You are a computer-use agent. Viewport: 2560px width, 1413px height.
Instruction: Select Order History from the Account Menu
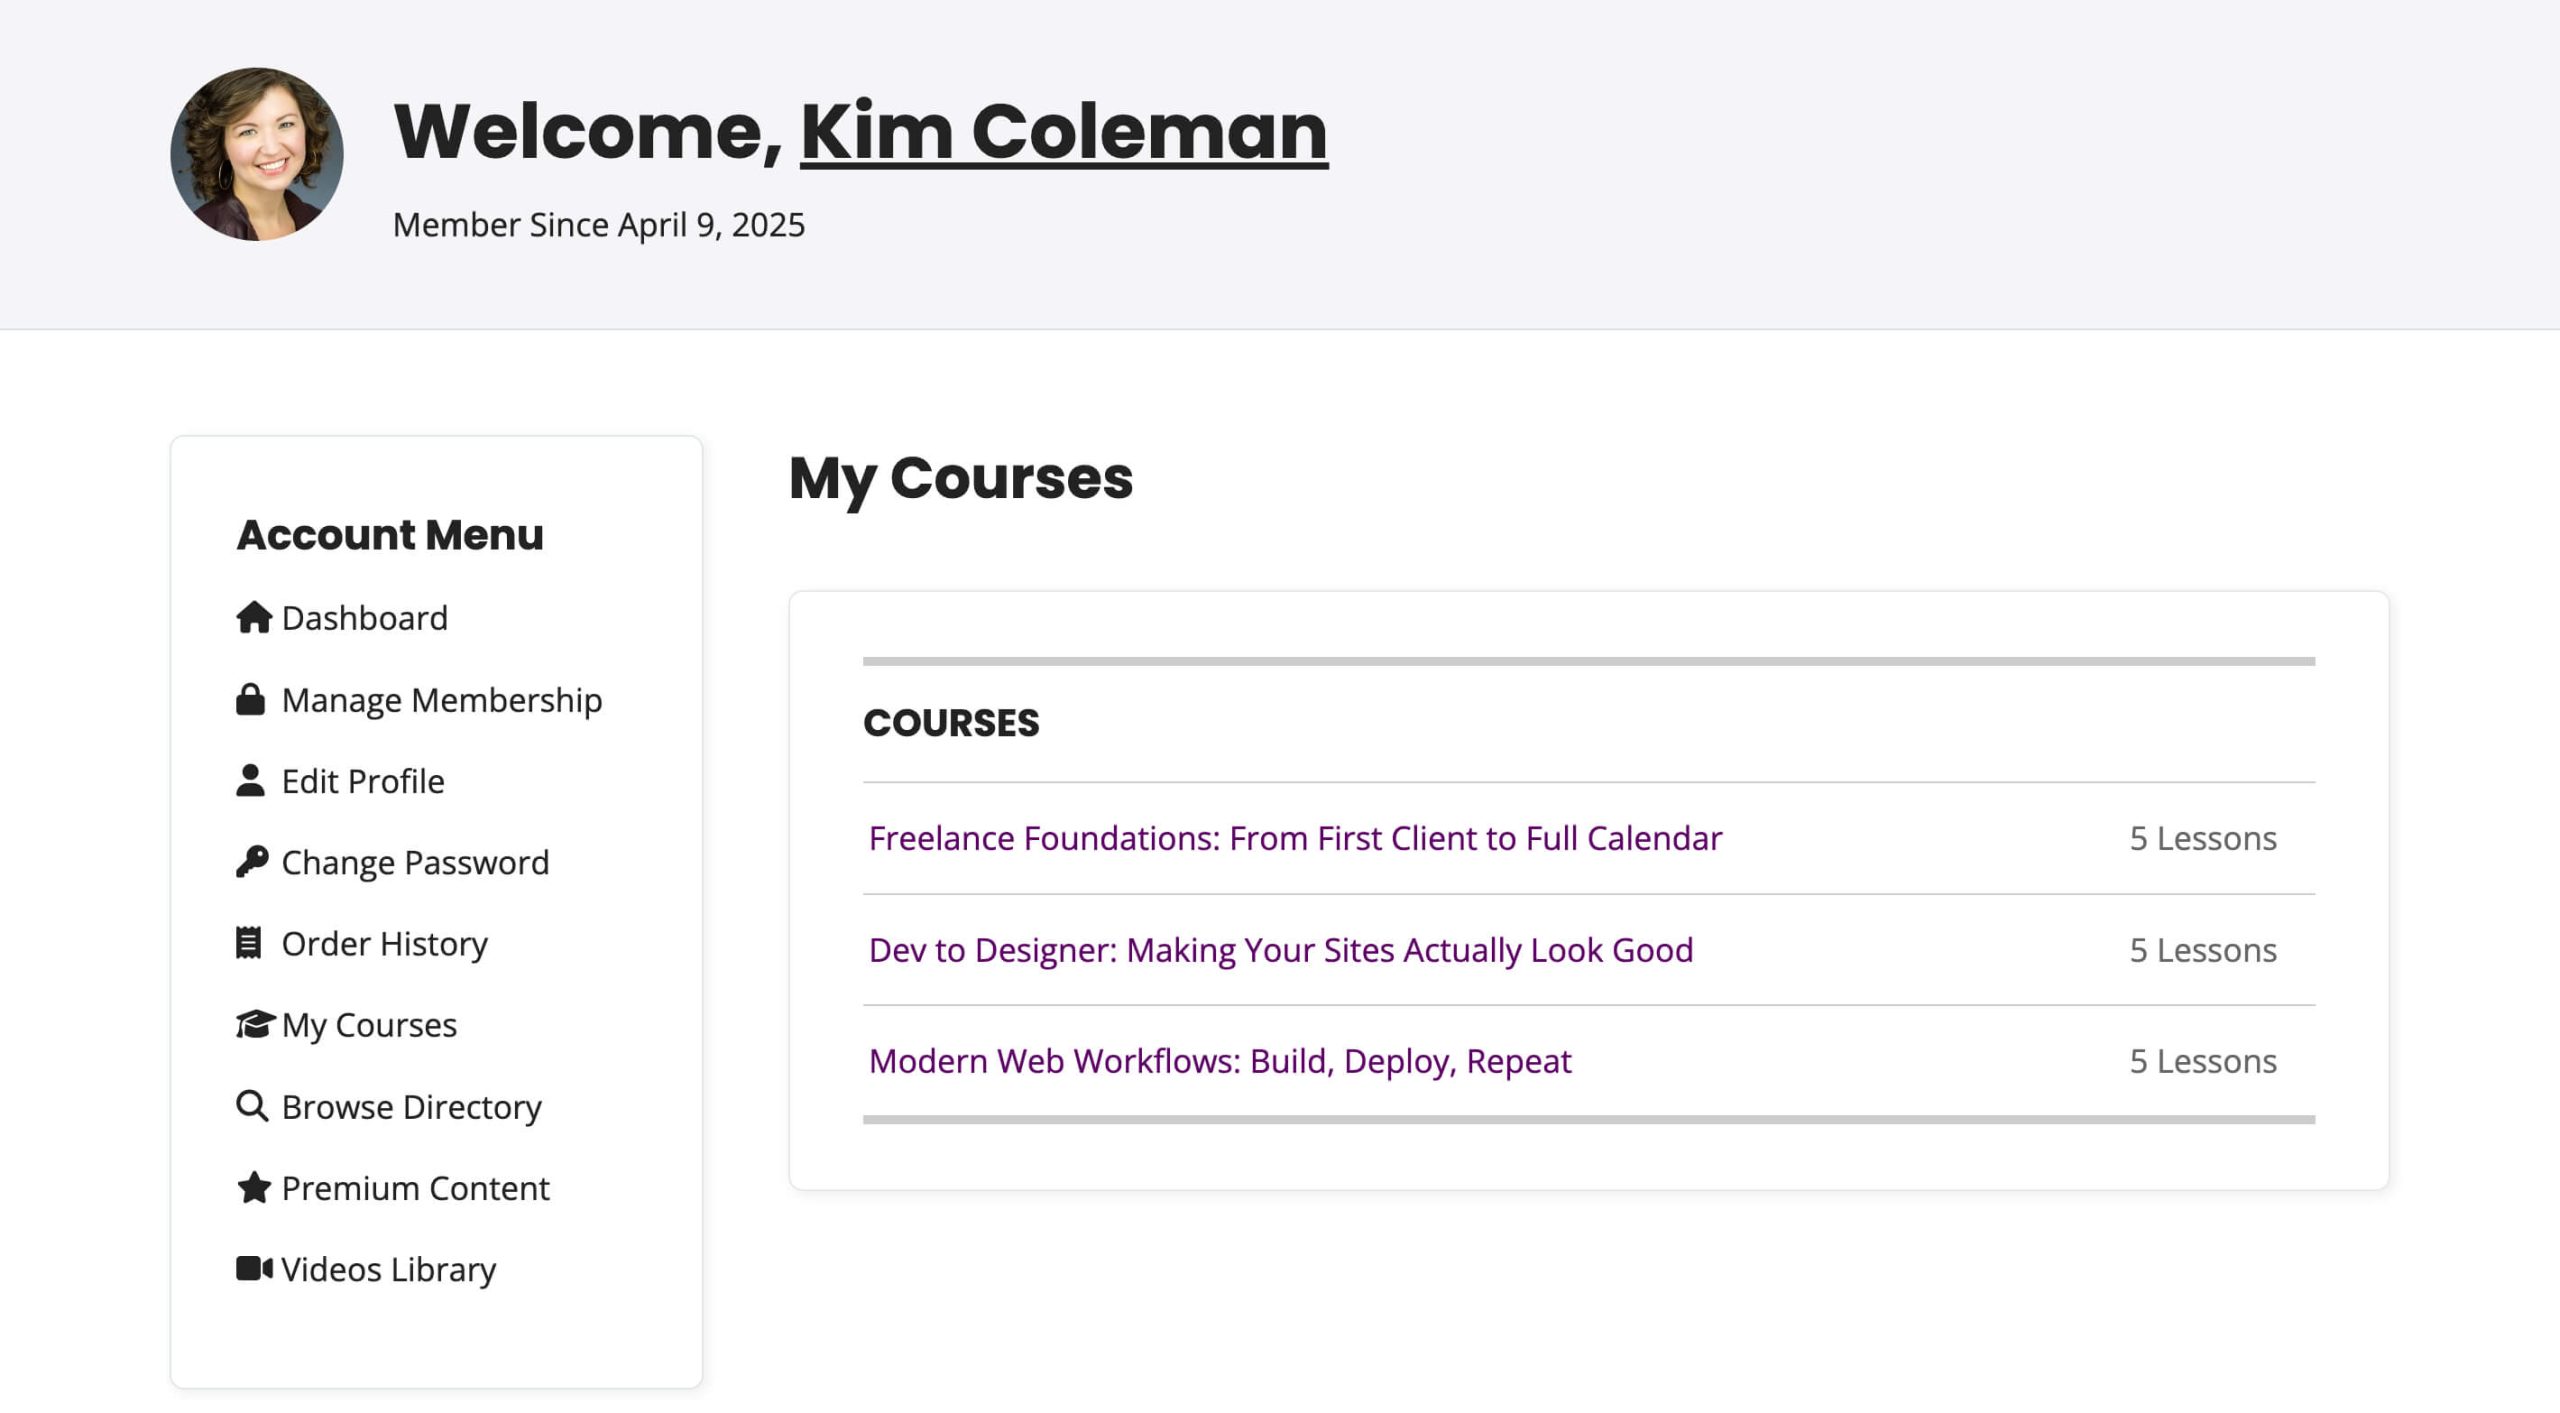384,943
